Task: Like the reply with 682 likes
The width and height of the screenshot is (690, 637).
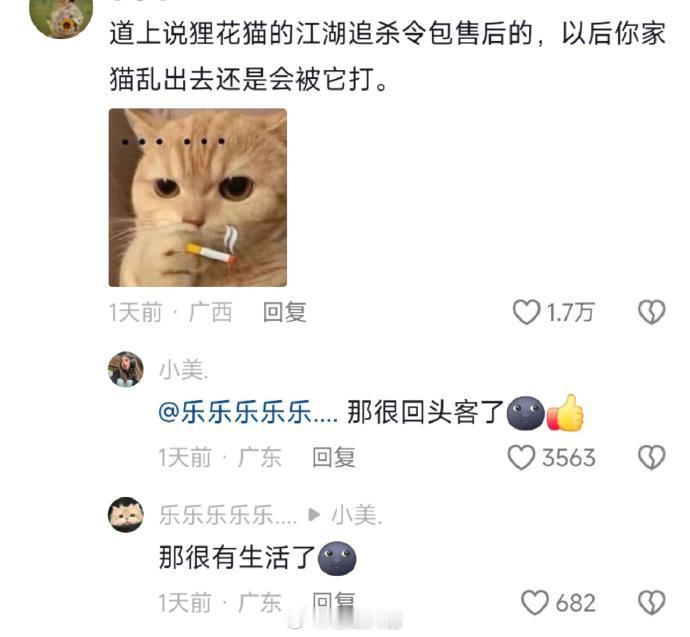Action: 535,603
